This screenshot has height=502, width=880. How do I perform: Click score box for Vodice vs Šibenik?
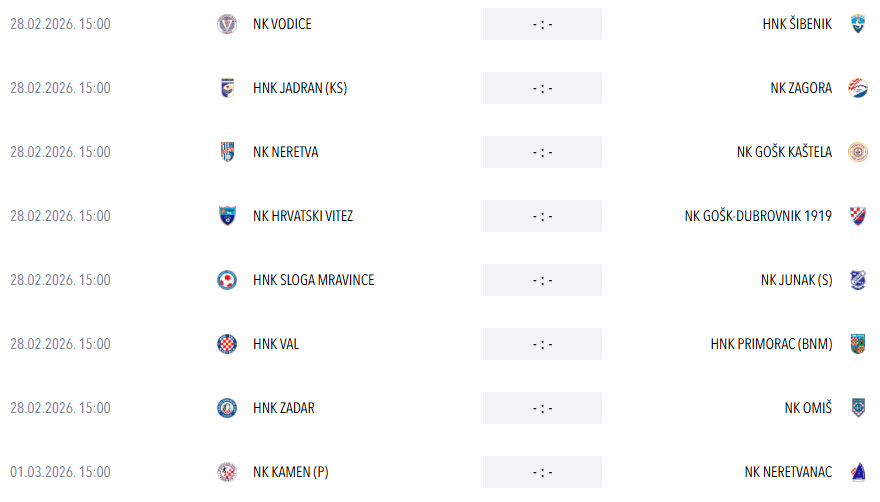click(542, 24)
